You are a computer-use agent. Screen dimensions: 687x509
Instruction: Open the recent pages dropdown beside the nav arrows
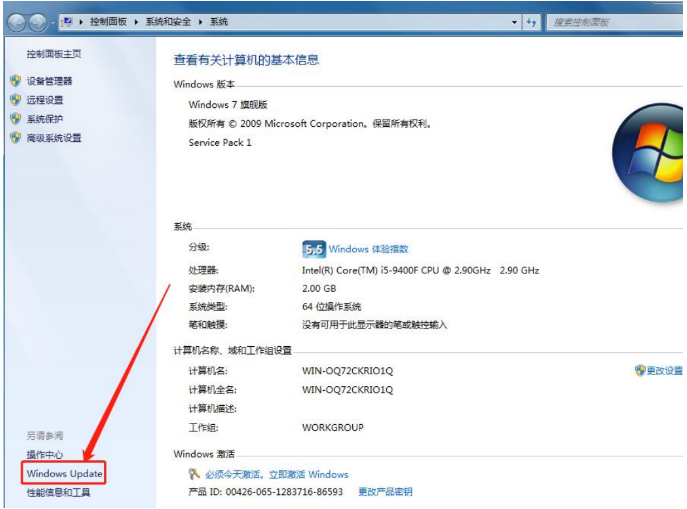coord(52,23)
